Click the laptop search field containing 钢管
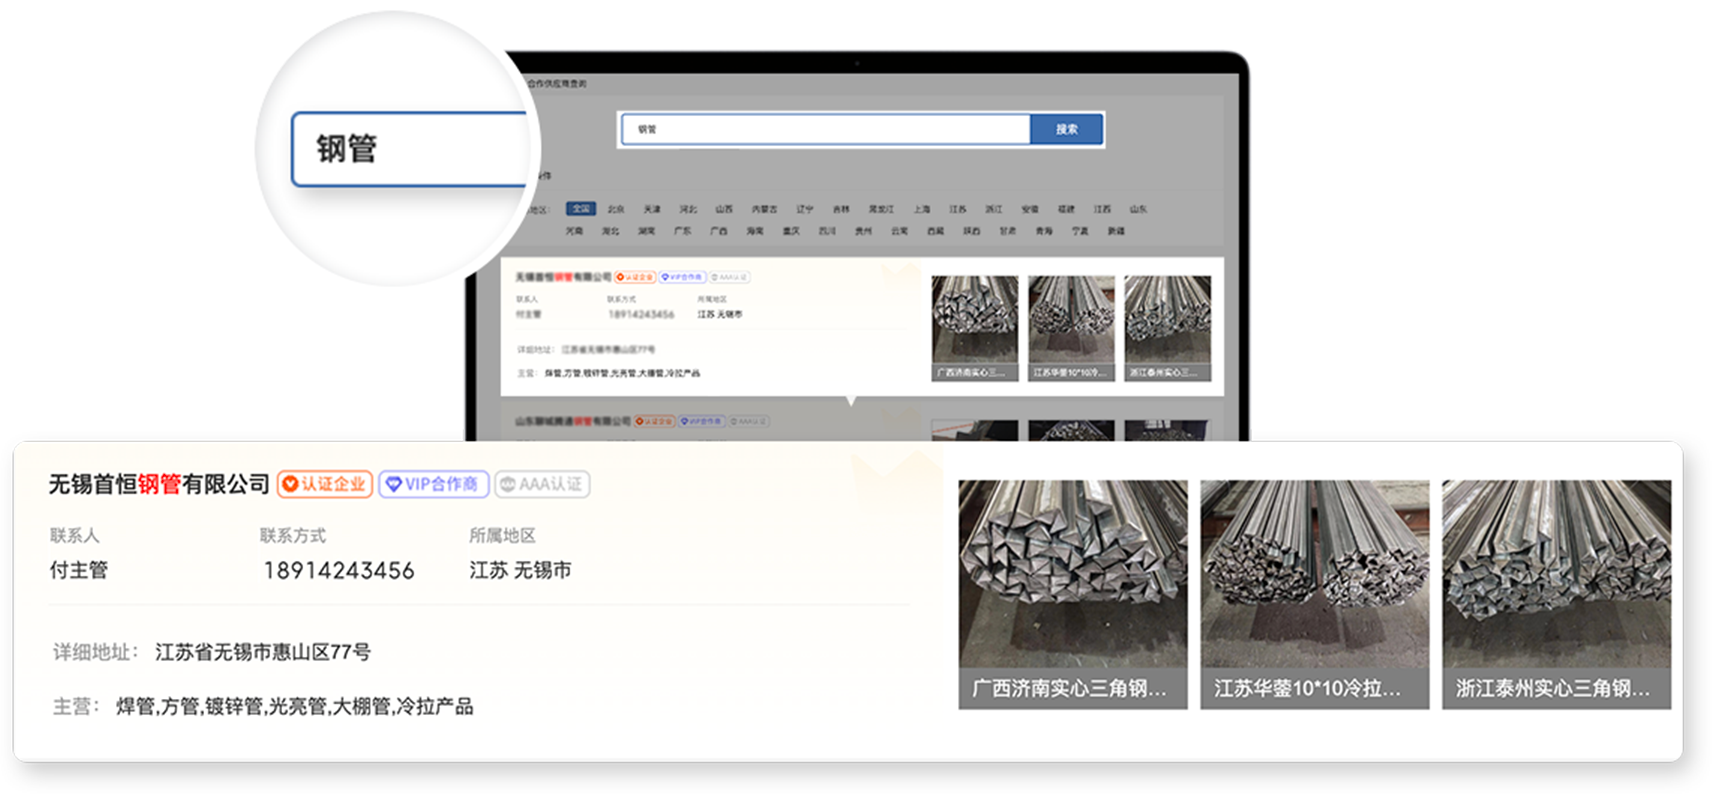This screenshot has height=794, width=1712. click(x=825, y=130)
